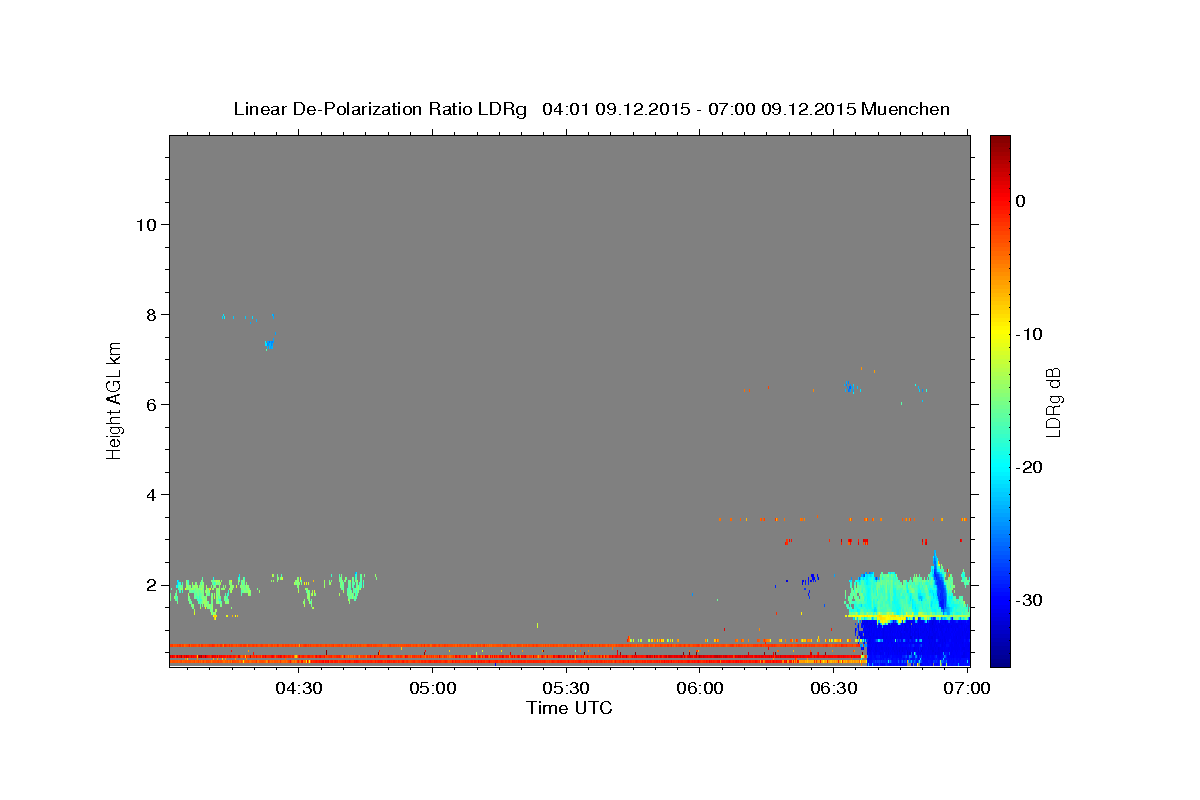
Task: Click the colorbar label 0
Action: coord(1020,201)
